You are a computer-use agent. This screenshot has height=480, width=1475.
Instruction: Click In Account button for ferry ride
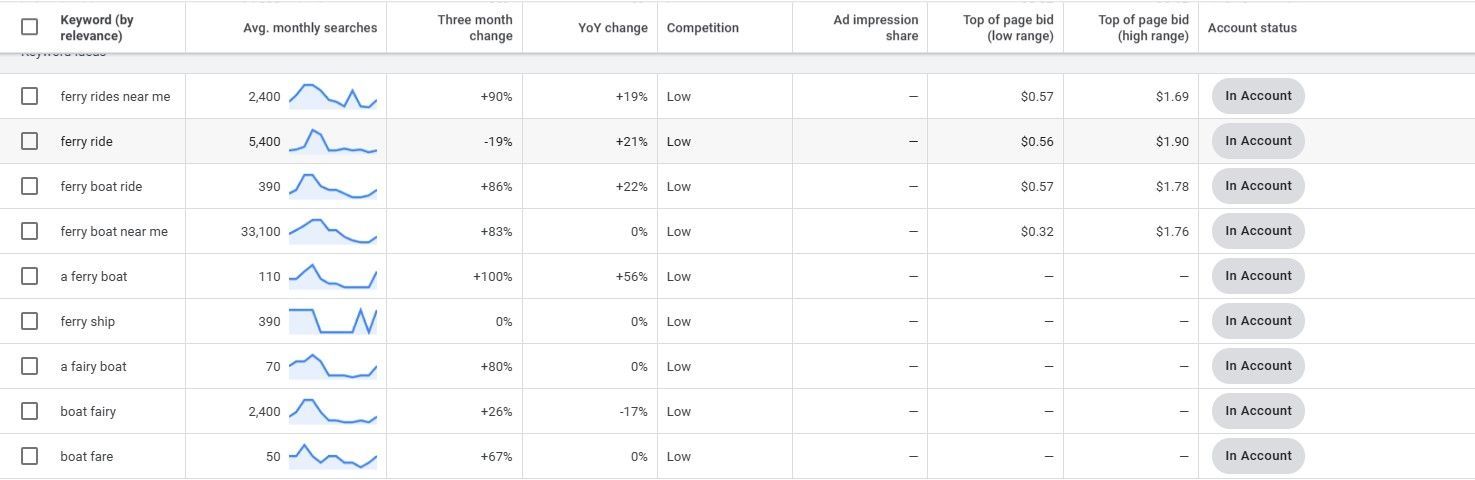1258,141
